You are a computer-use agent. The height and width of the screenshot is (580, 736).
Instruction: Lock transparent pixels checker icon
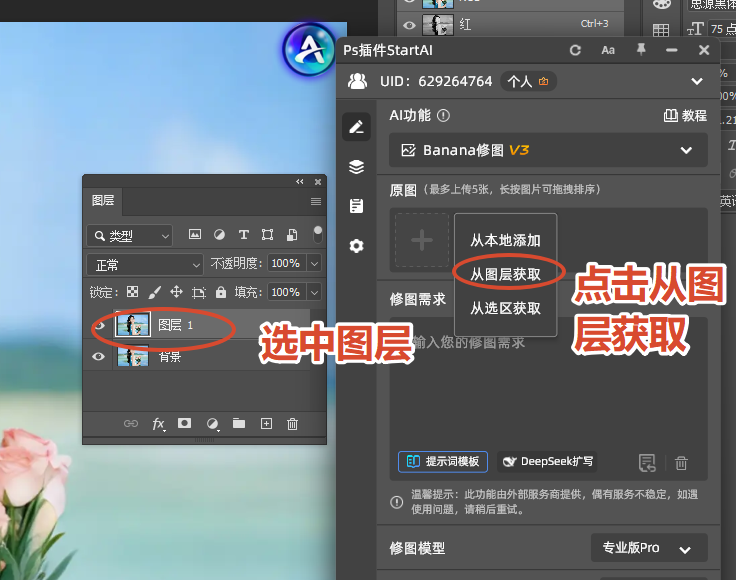[x=133, y=292]
